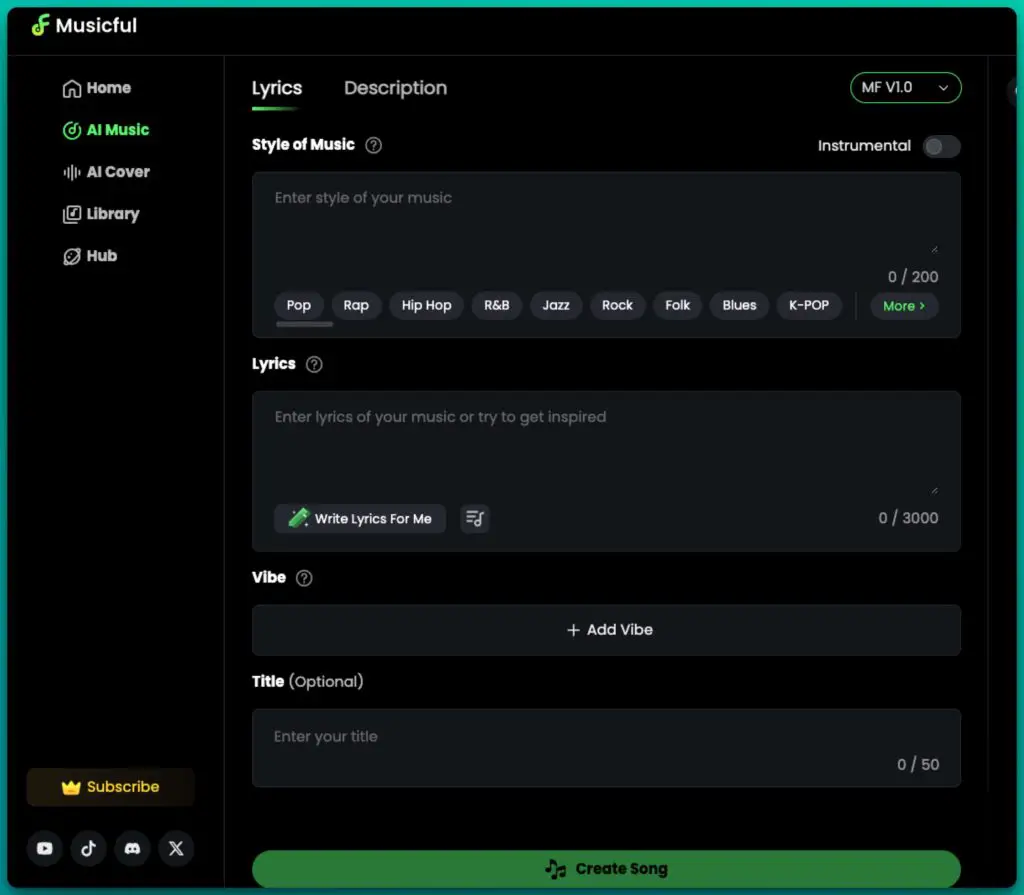Click the help icon beside Lyrics heading
This screenshot has height=895, width=1024.
pyautogui.click(x=314, y=365)
